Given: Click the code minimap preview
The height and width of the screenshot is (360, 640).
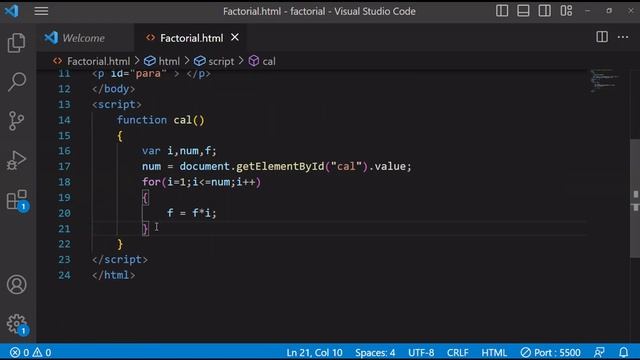Looking at the screenshot, I should 604,82.
